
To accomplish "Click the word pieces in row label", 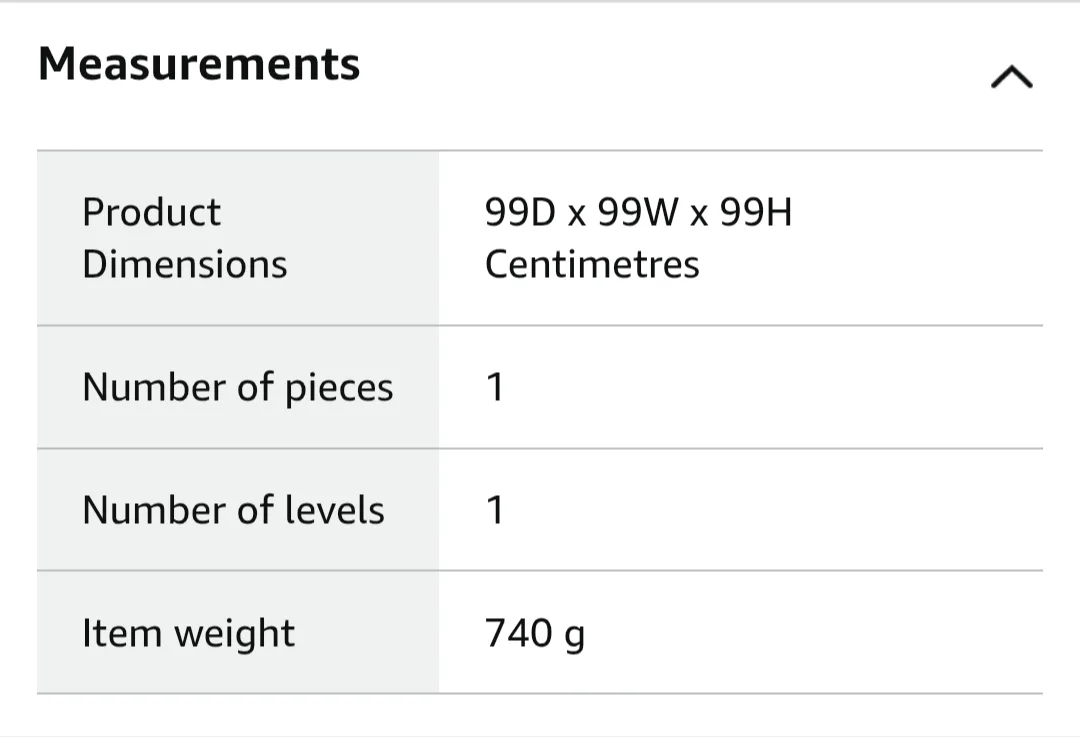I will [339, 388].
